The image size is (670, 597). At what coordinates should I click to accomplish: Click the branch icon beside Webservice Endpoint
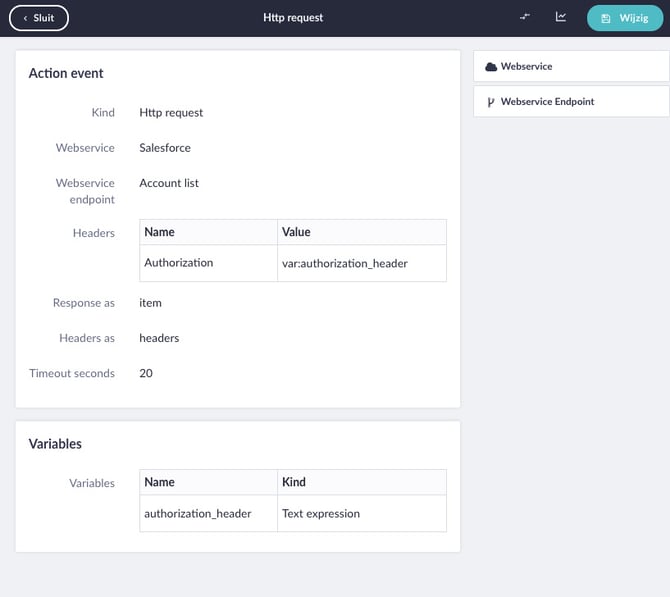tap(490, 102)
